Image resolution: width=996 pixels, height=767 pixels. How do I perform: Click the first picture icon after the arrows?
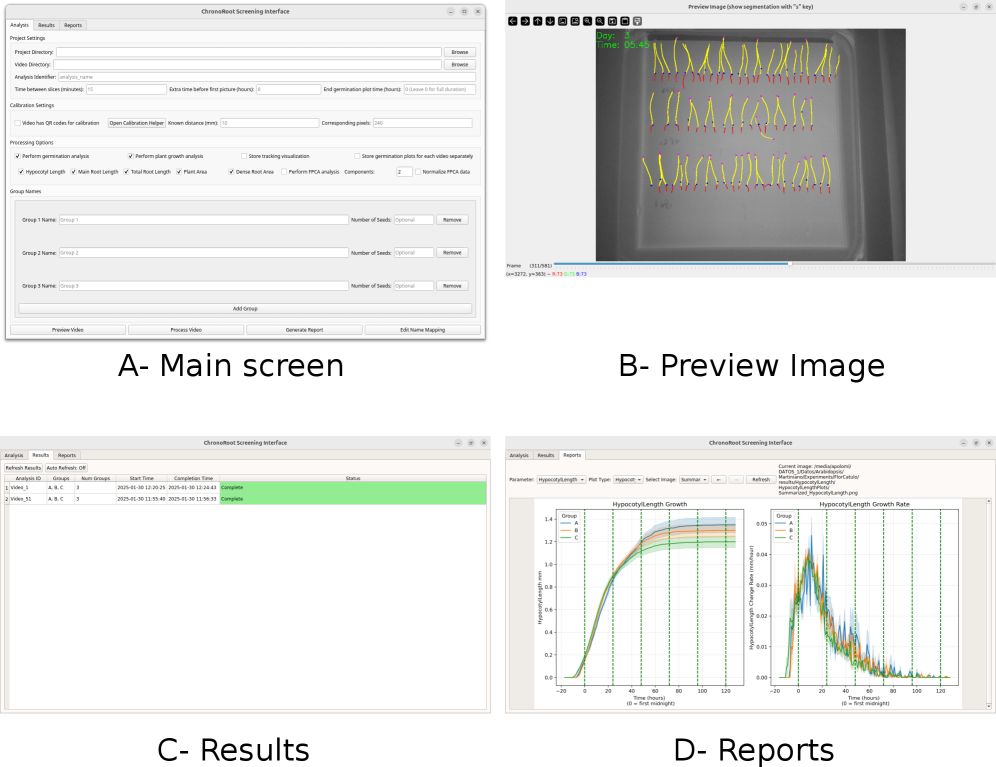click(x=563, y=21)
